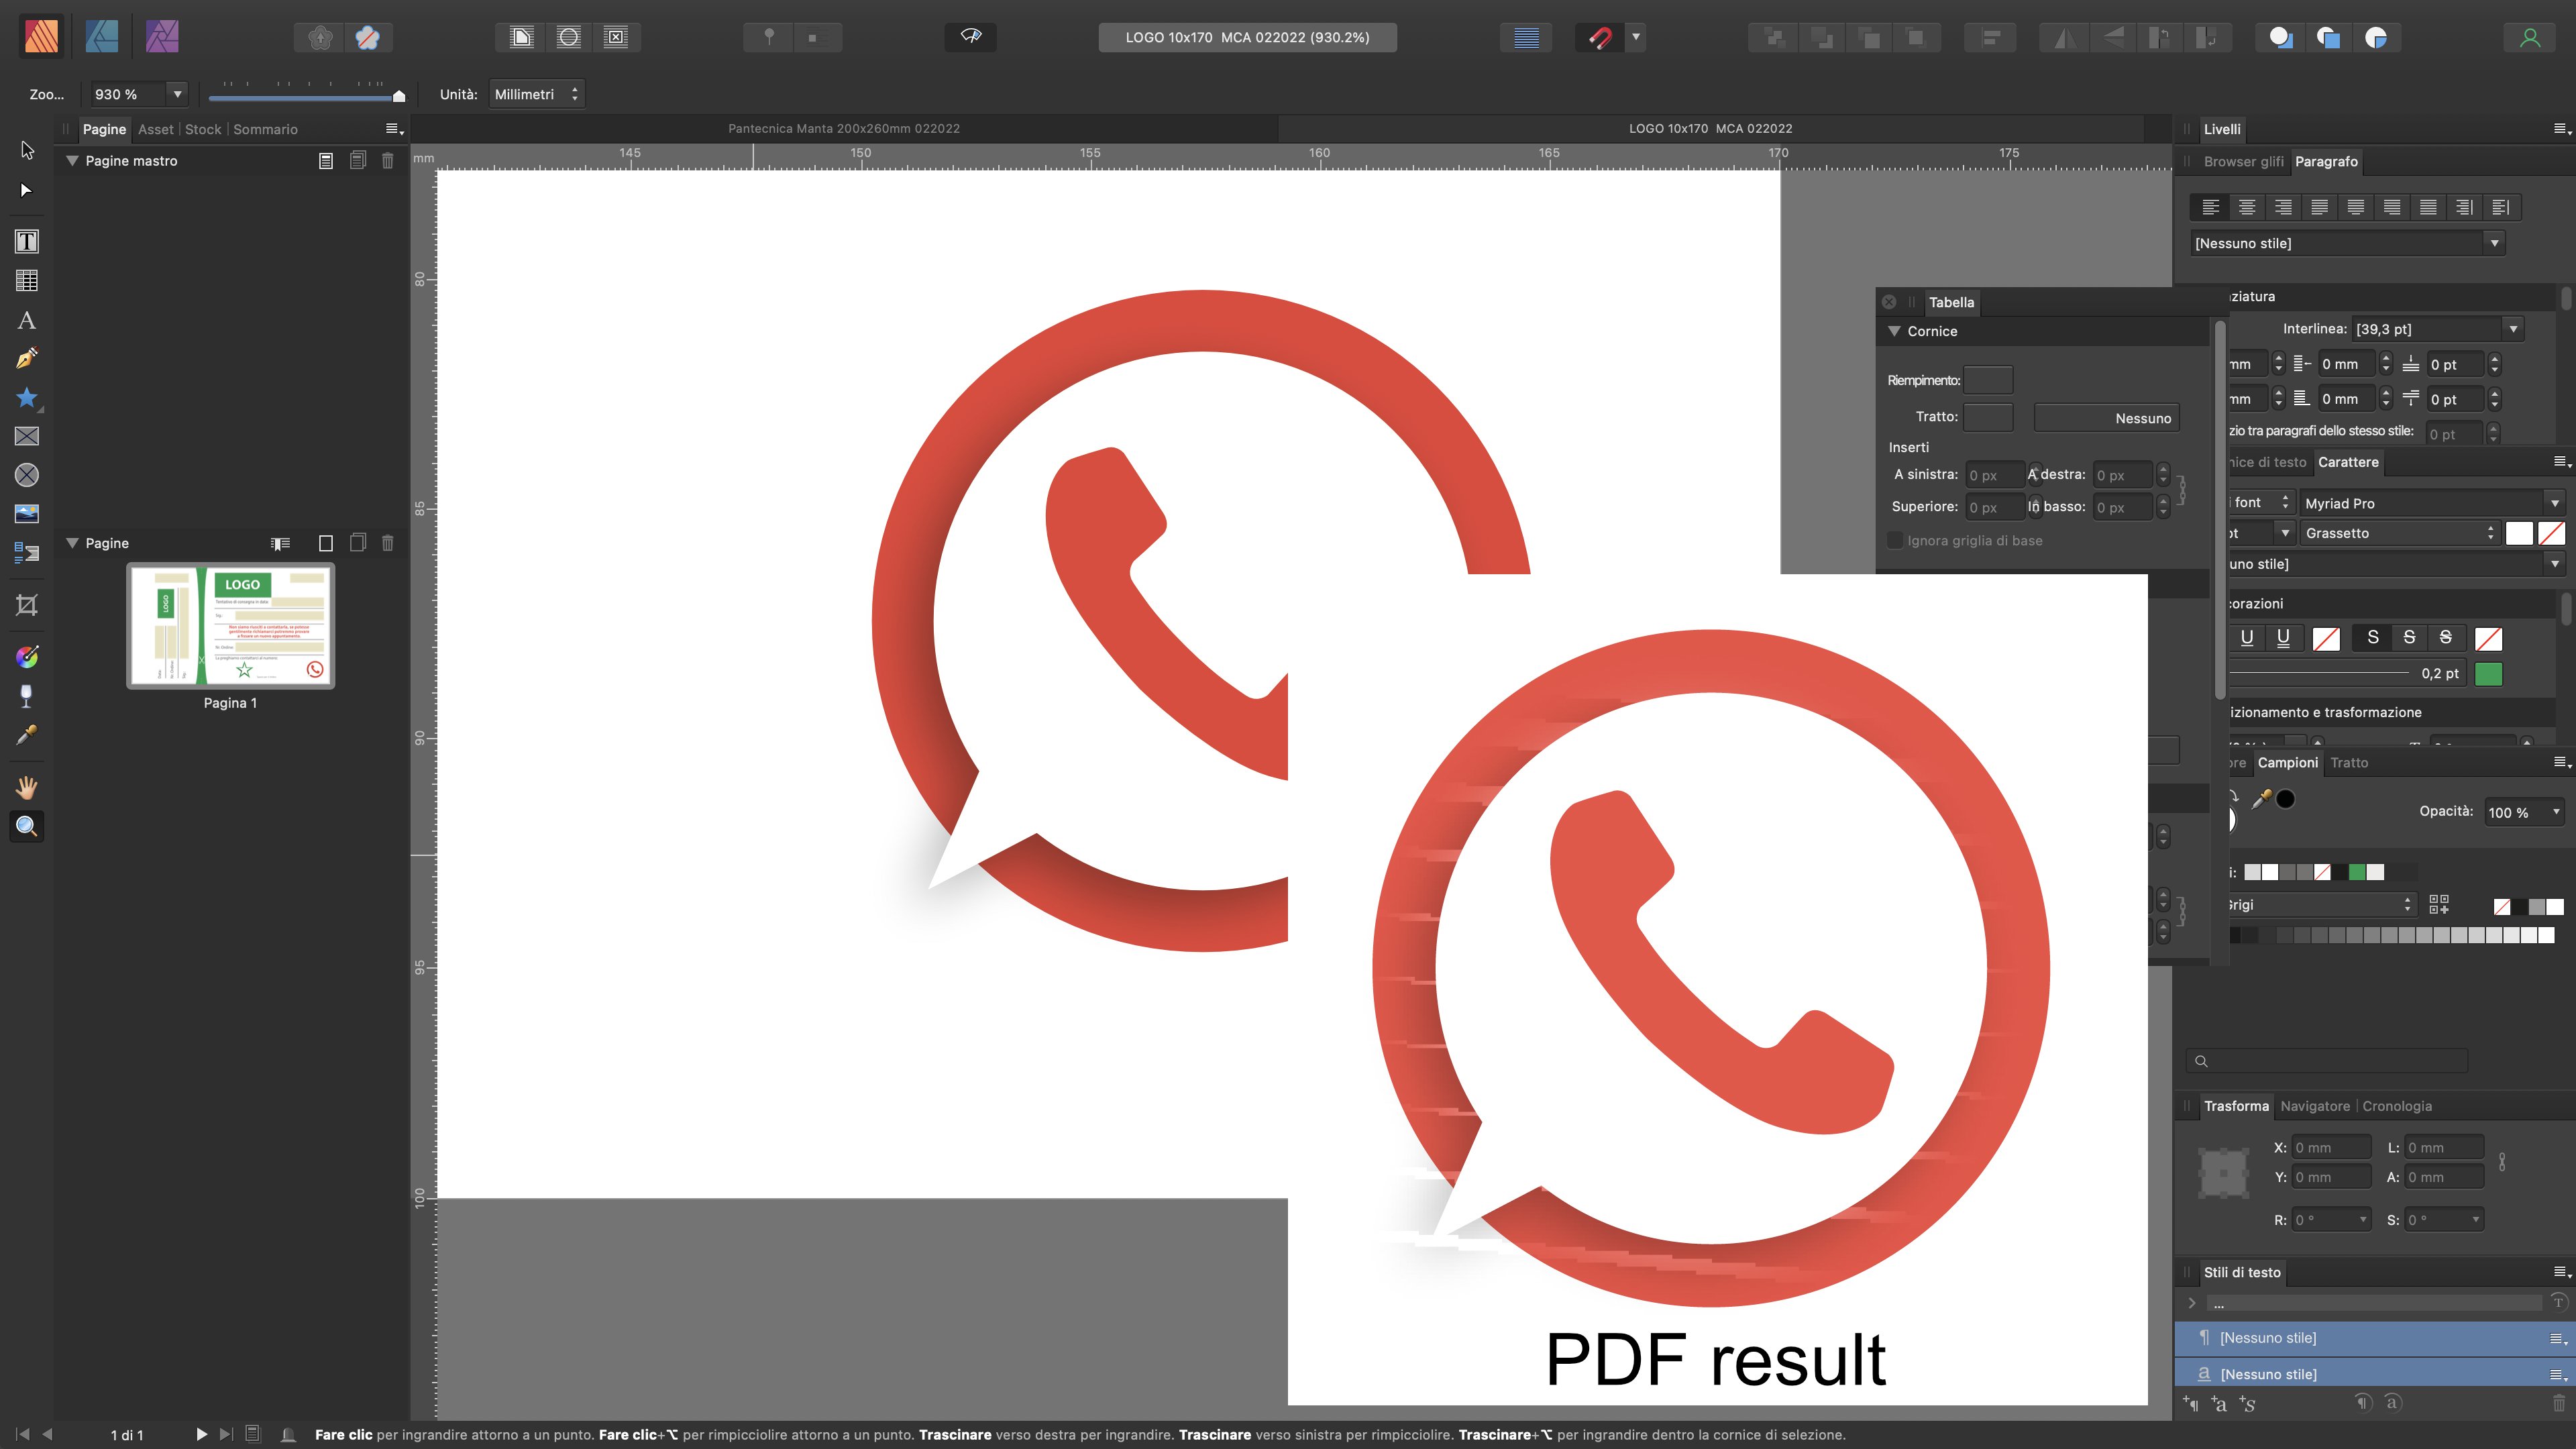Collapse the Pagine section
Viewport: 2576px width, 1449px height.
coord(72,543)
